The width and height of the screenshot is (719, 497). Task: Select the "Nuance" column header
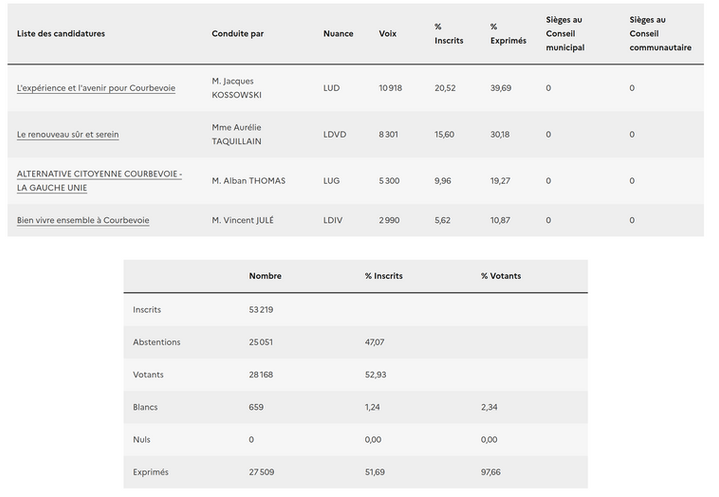[338, 34]
